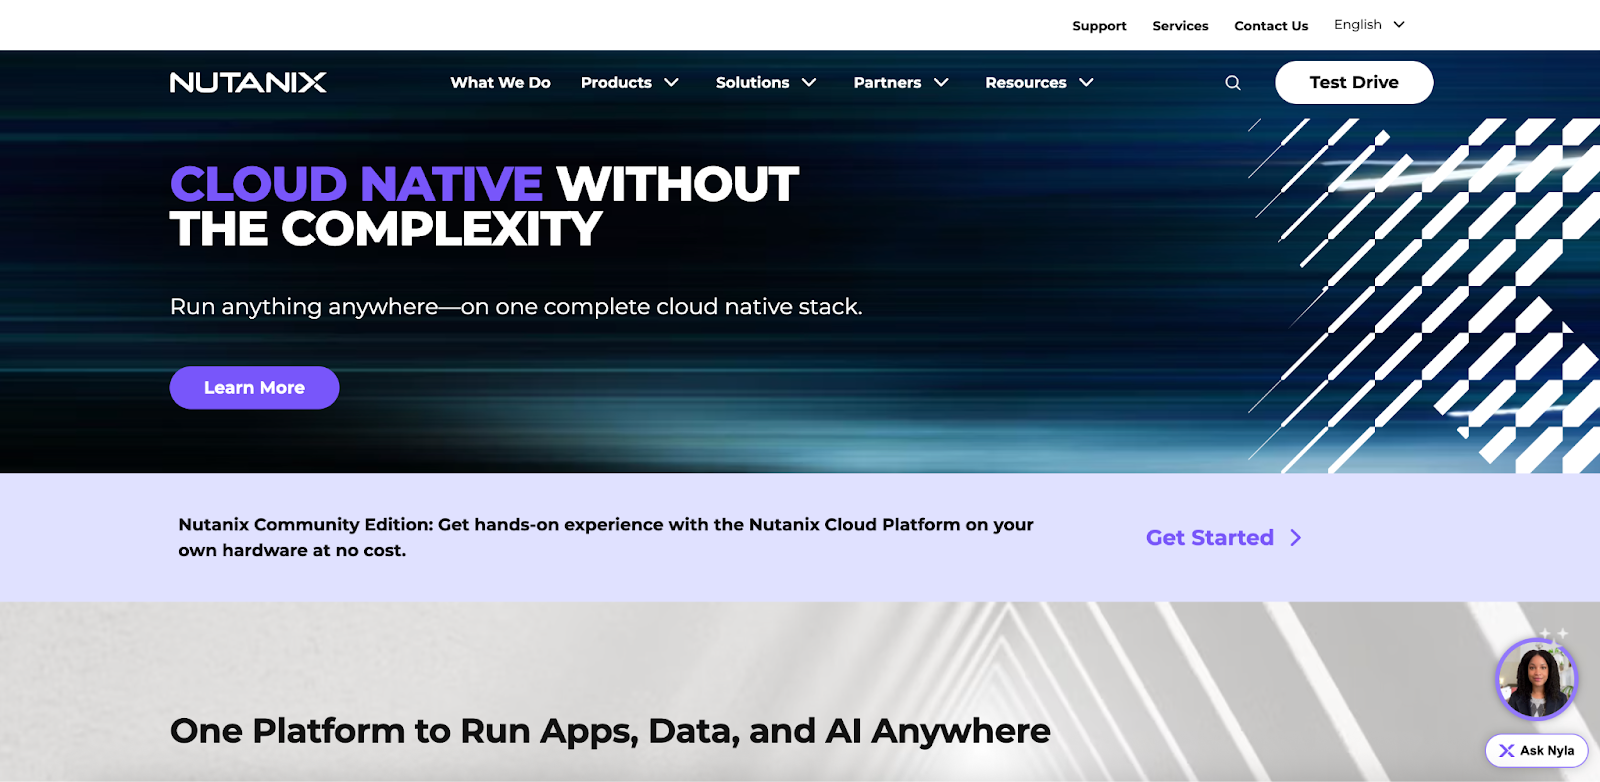Open the Products menu

point(616,83)
